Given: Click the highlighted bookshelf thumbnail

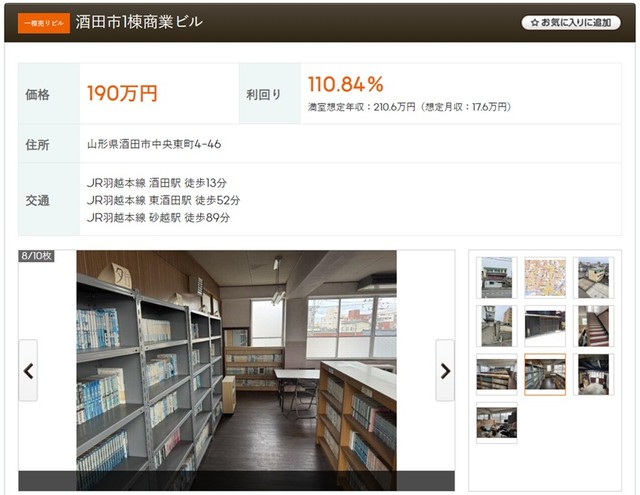Looking at the screenshot, I should (x=545, y=375).
